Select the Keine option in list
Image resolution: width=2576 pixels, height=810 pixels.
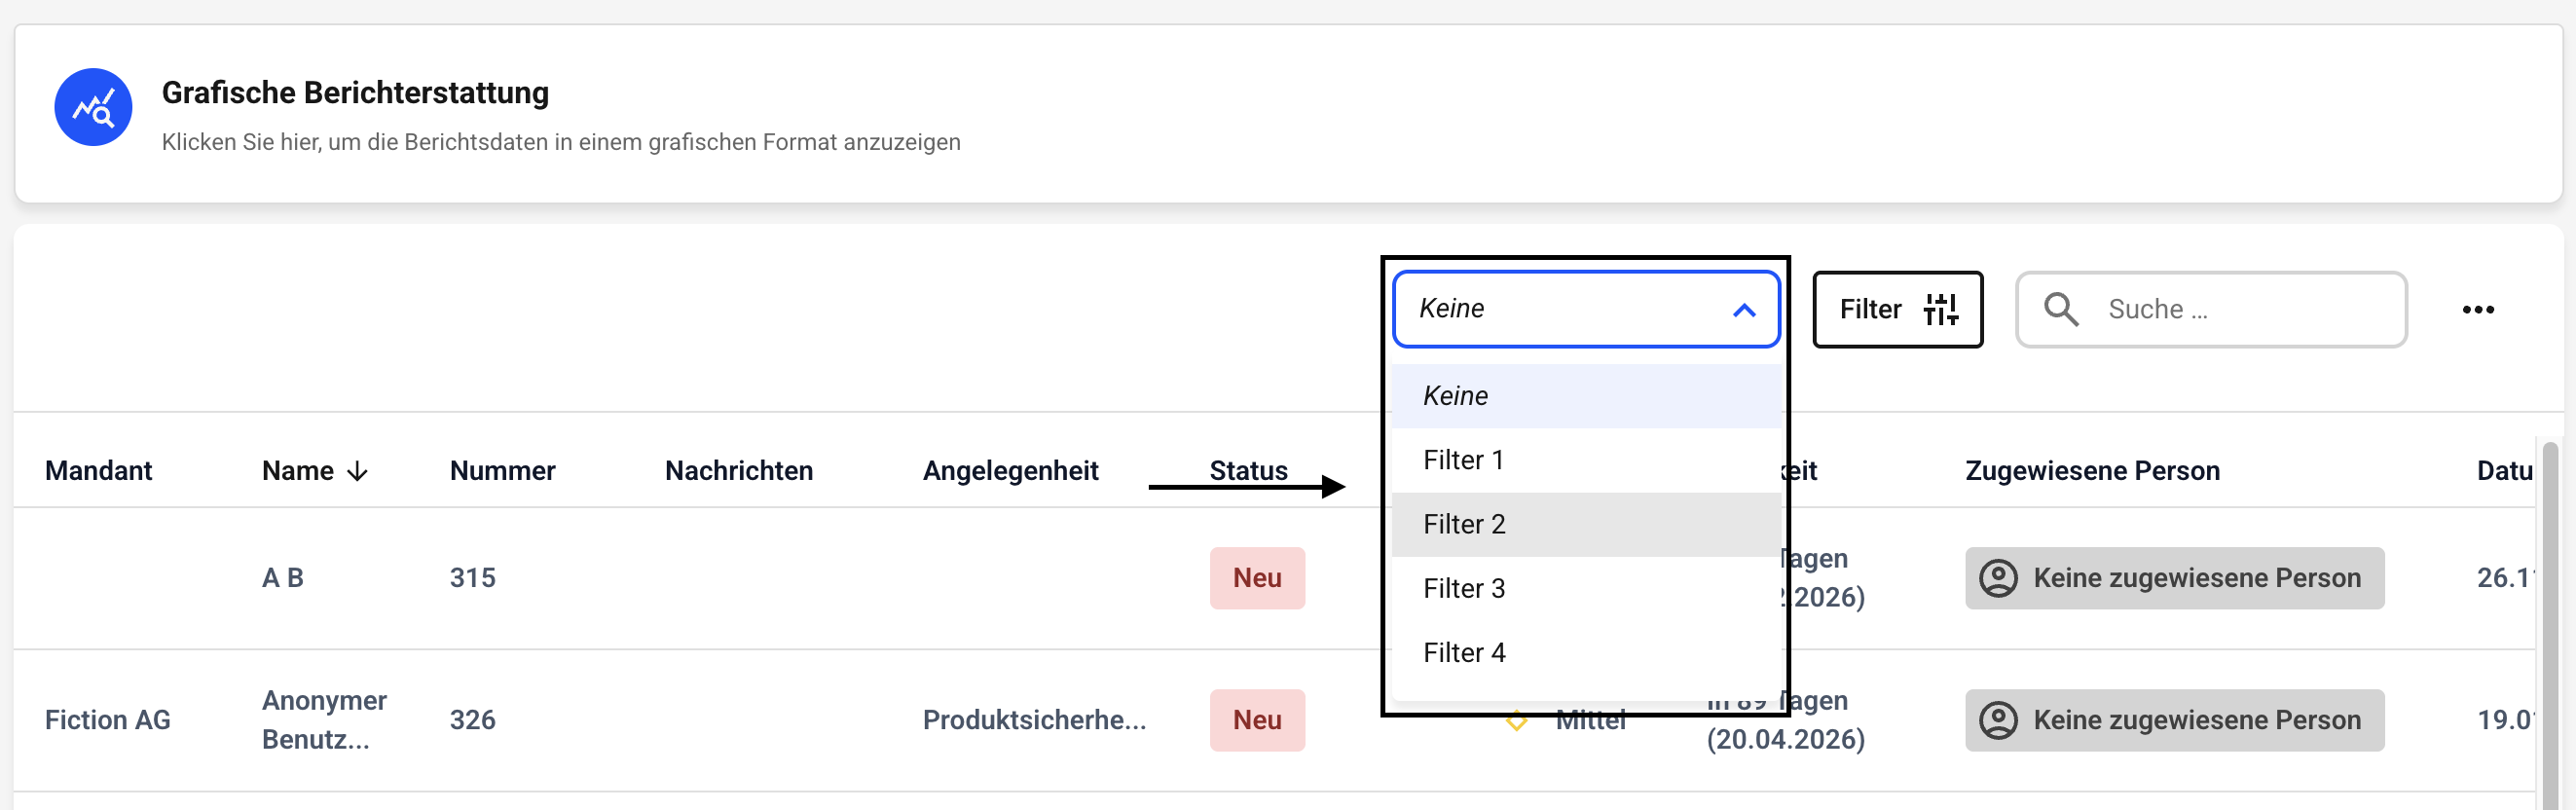[x=1456, y=396]
